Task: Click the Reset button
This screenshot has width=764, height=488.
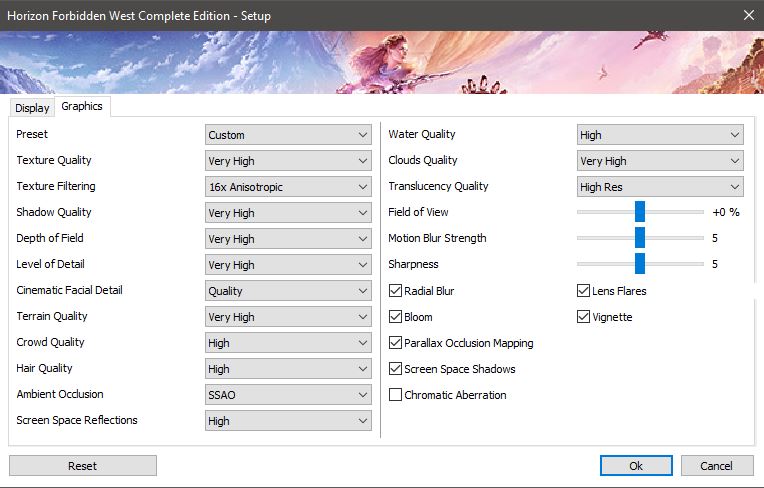Action: (83, 466)
